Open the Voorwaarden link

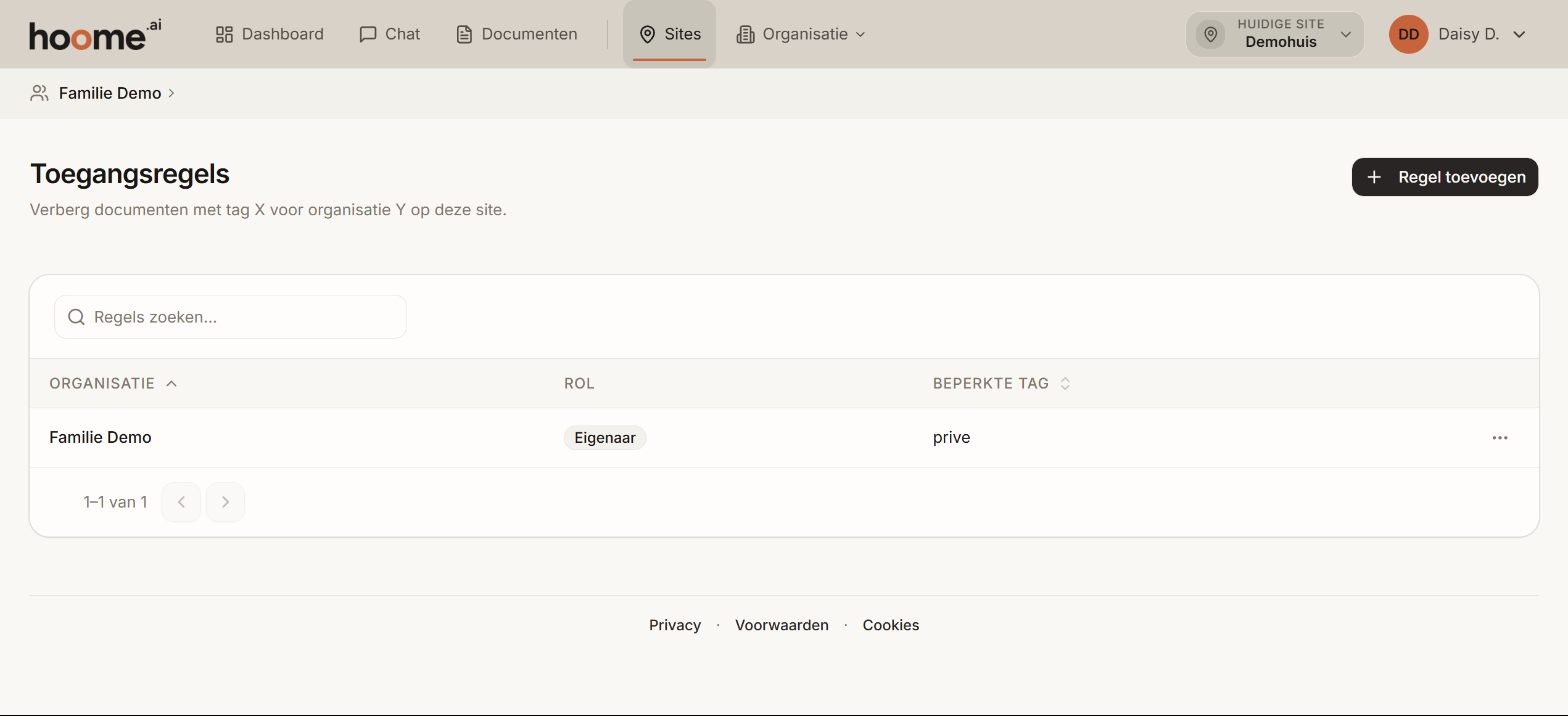tap(782, 625)
